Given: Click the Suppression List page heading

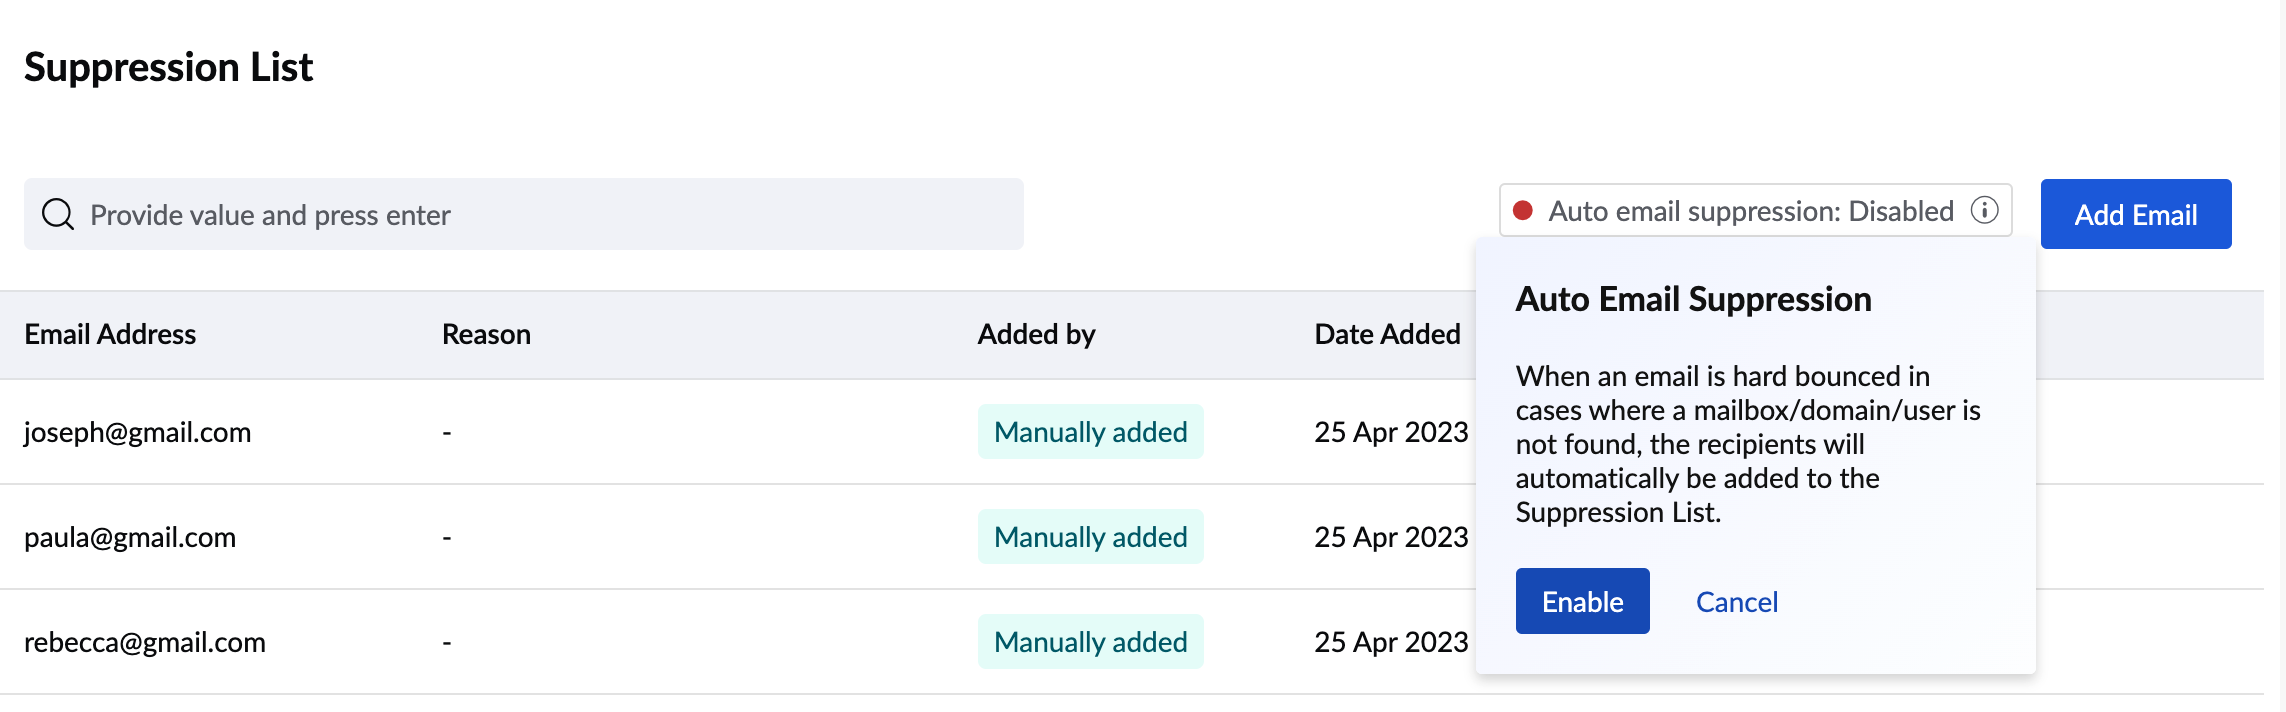Looking at the screenshot, I should (x=168, y=67).
